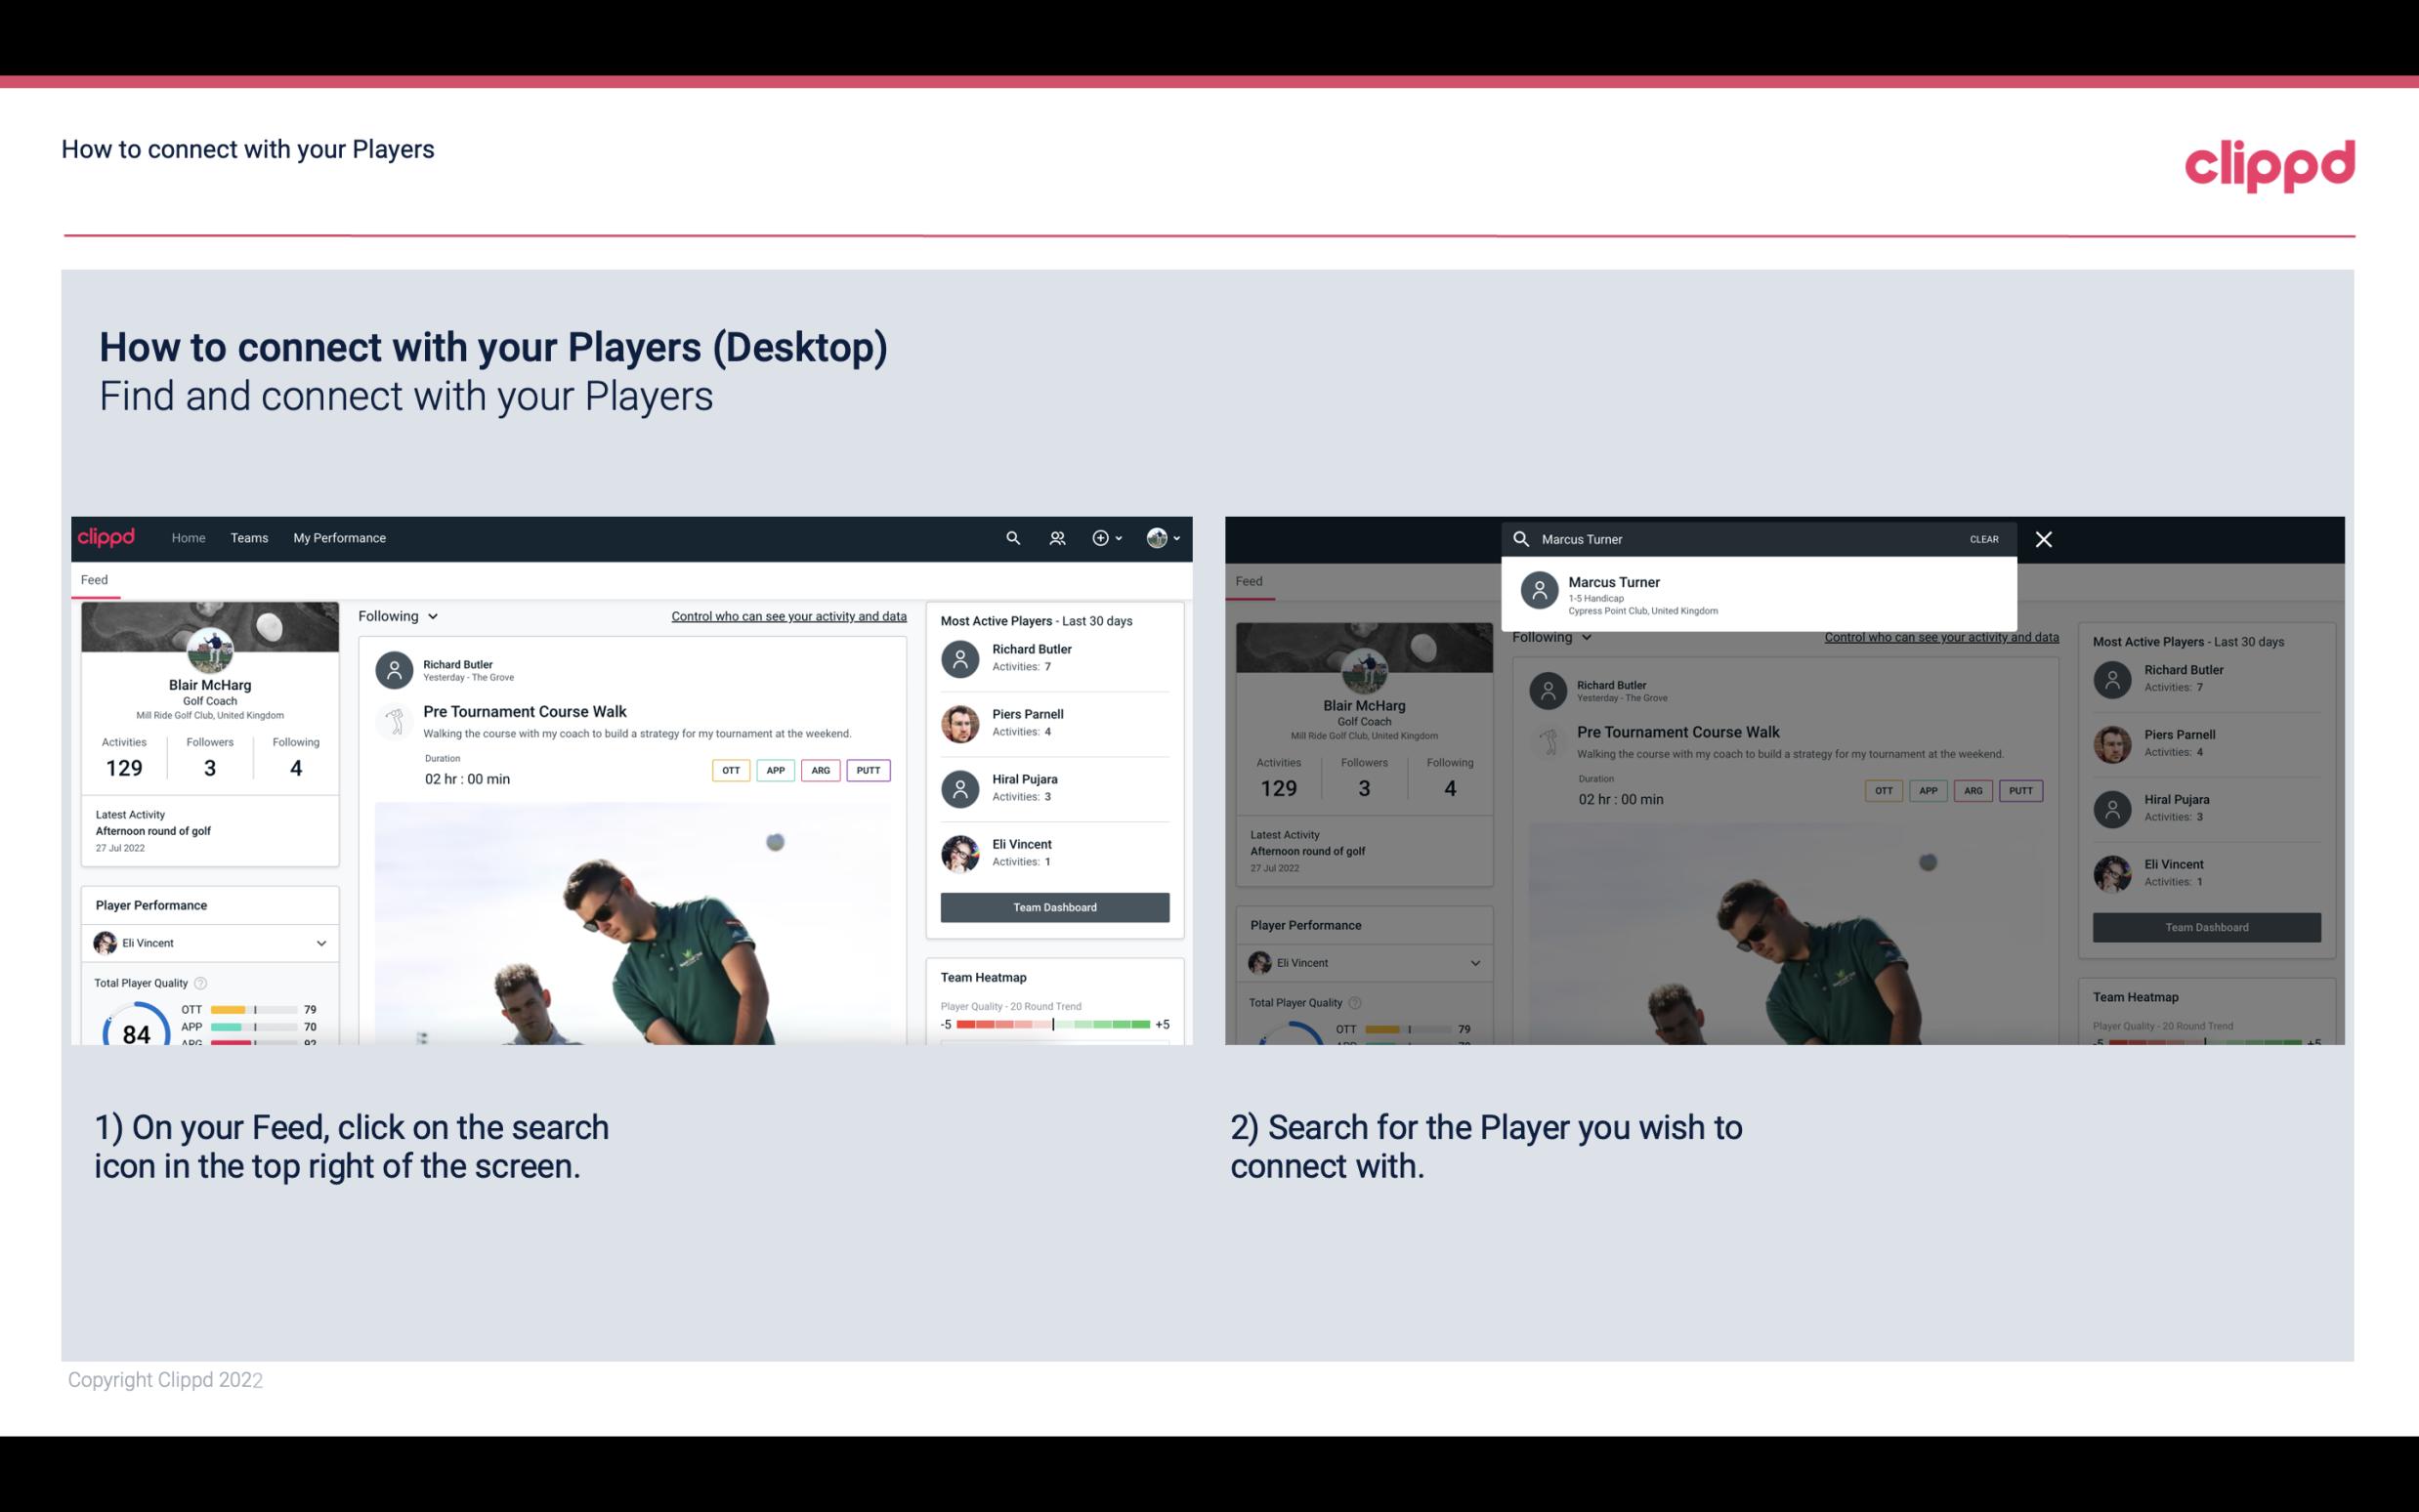Click Home tab in navigation menu

(187, 536)
